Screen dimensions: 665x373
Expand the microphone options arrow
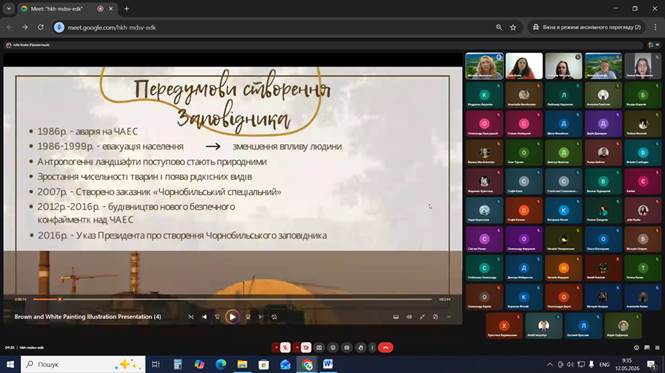click(x=276, y=348)
